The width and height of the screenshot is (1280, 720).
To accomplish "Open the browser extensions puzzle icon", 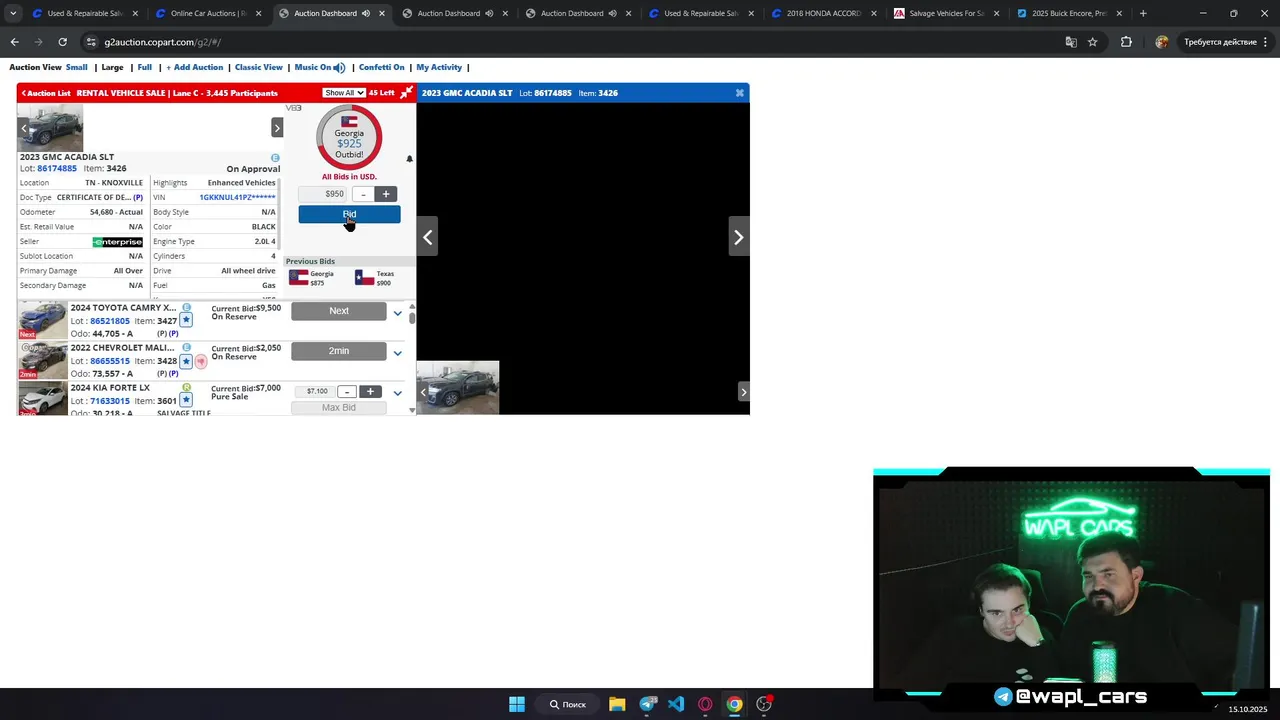I will click(1126, 42).
